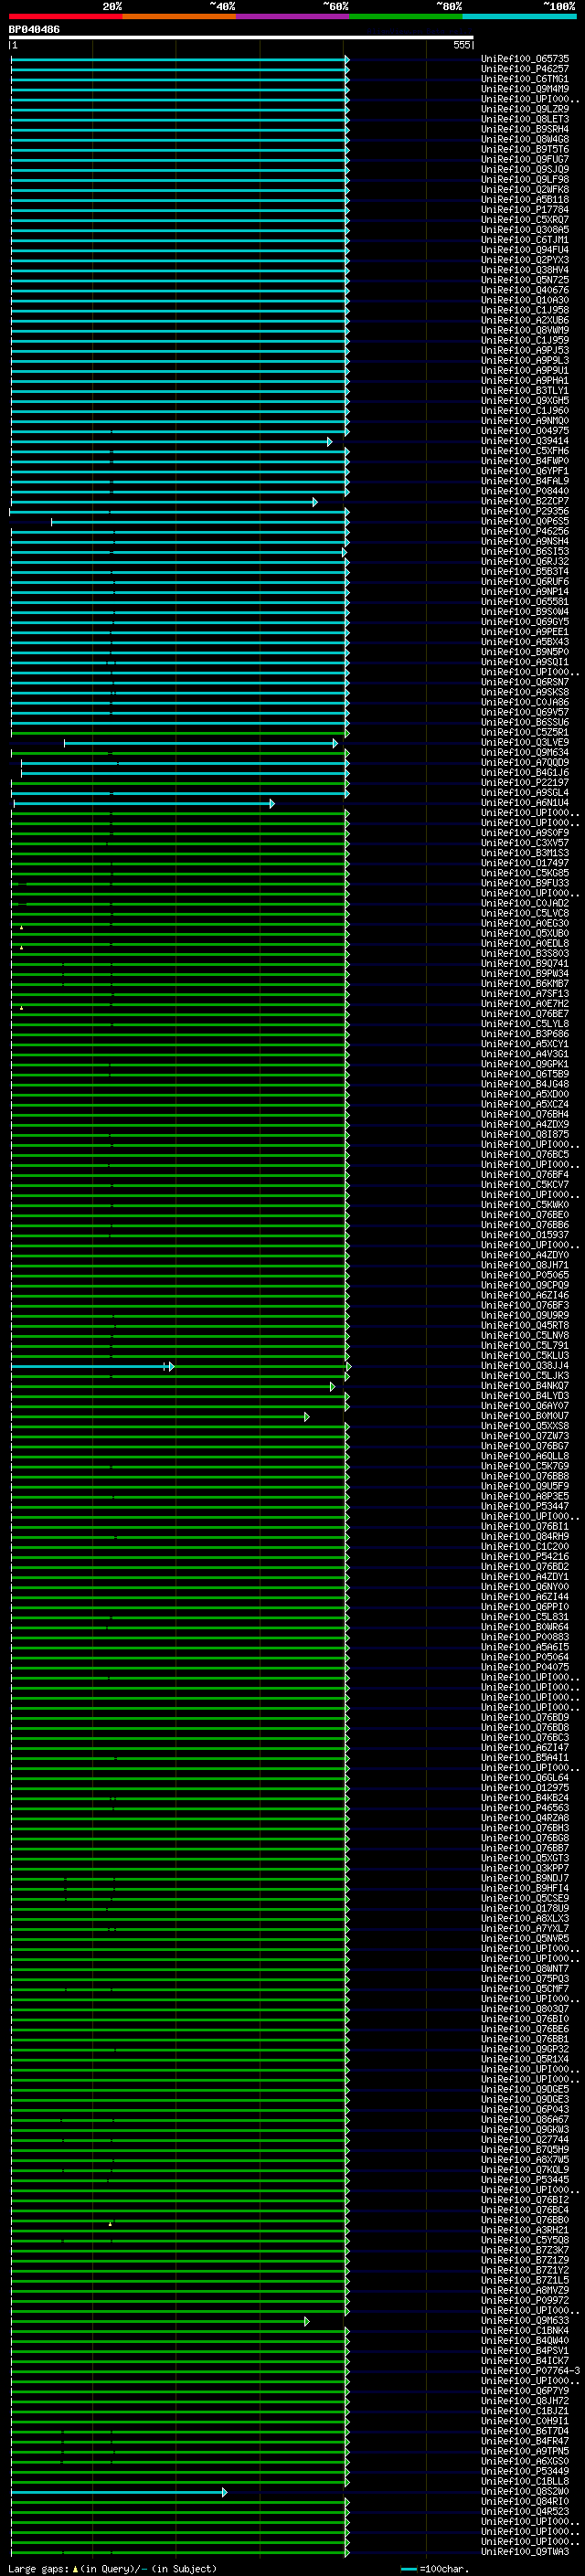
Task: Select hit UniRef100_Q9TWA3
Action: (525, 2552)
